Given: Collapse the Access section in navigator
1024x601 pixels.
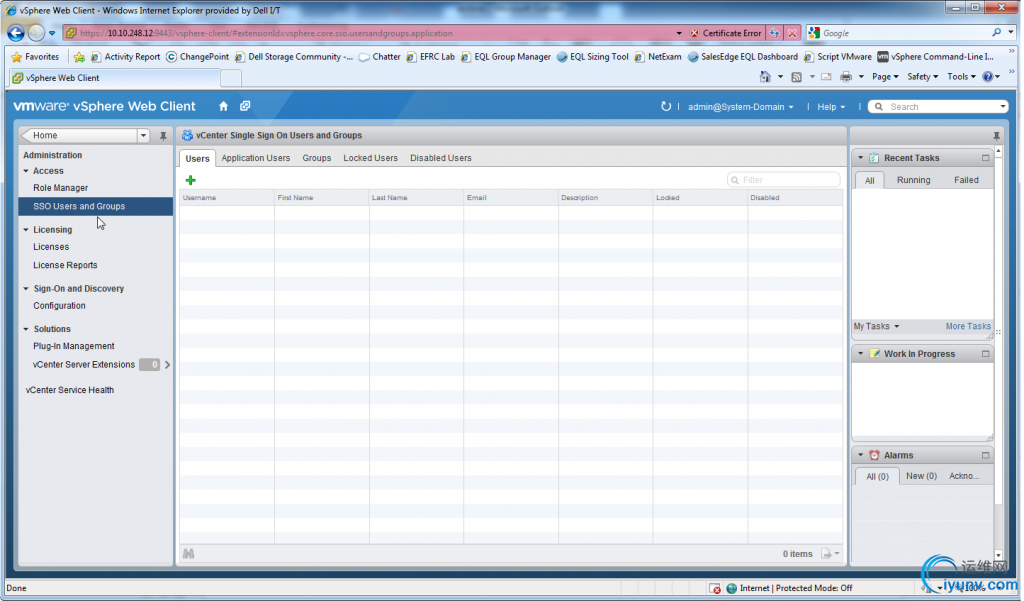Looking at the screenshot, I should (26, 171).
